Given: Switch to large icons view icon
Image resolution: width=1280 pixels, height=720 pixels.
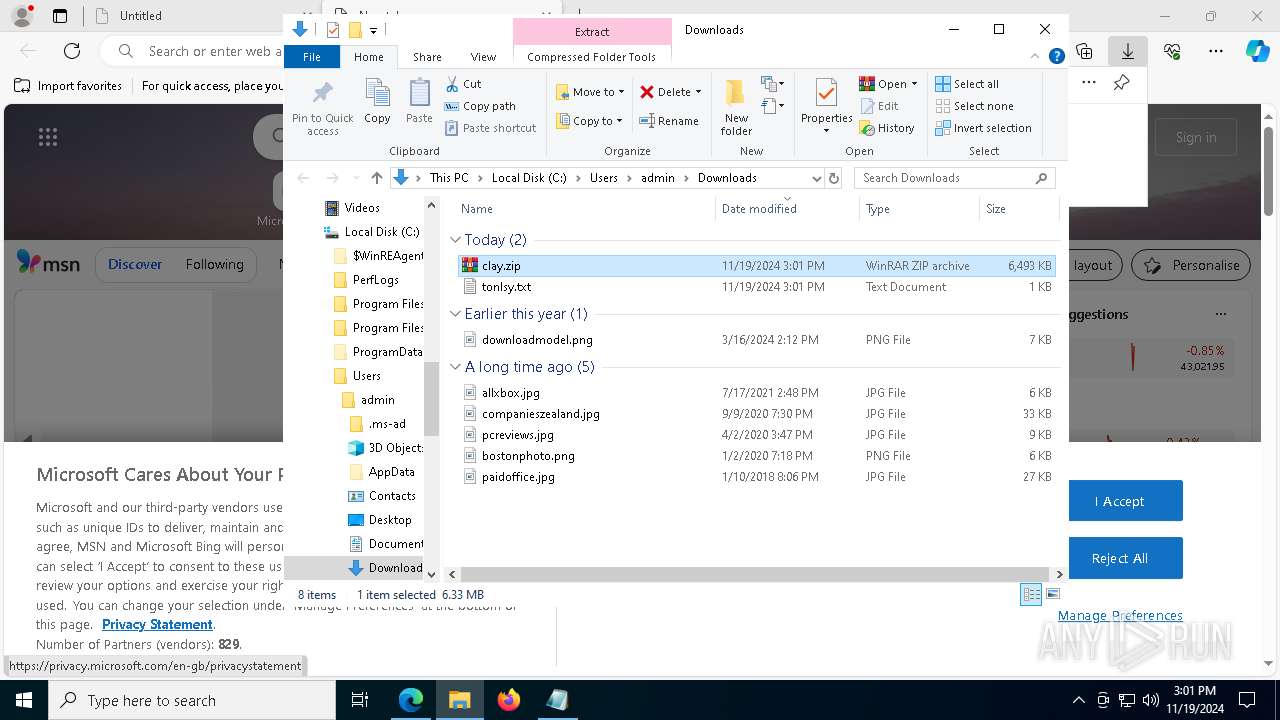Looking at the screenshot, I should point(1052,594).
